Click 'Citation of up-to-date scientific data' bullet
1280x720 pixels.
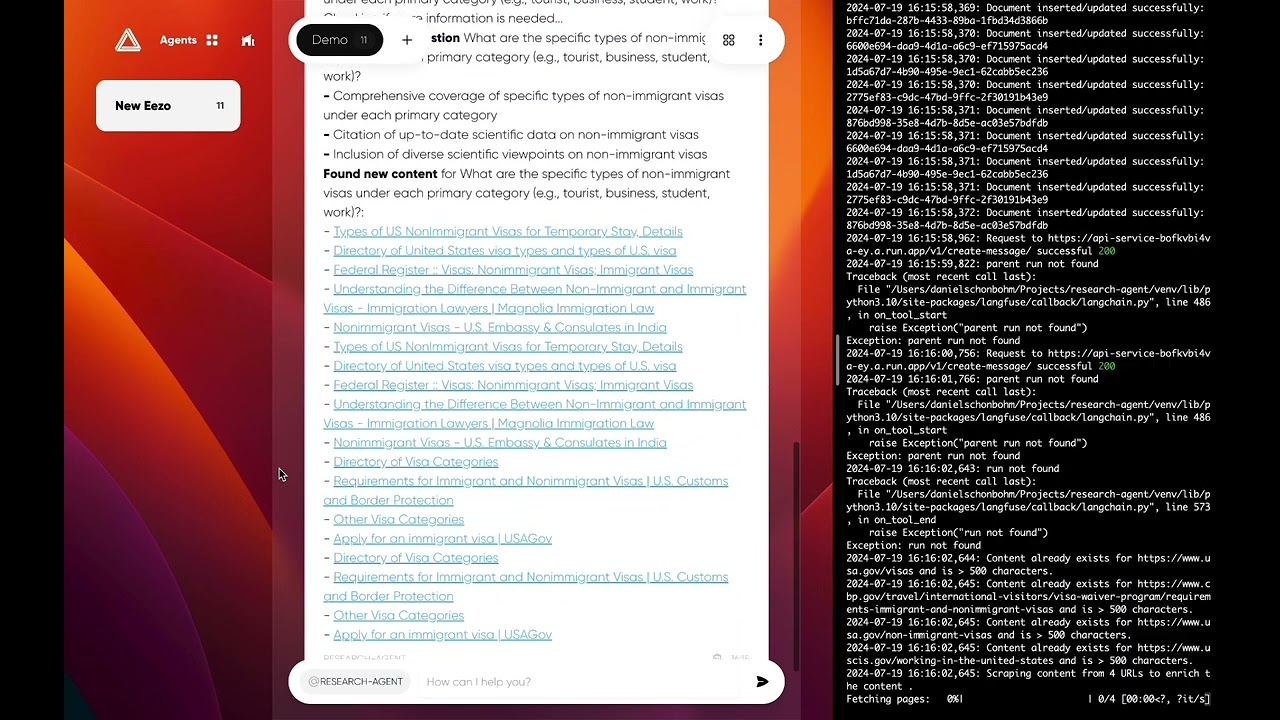pos(511,135)
